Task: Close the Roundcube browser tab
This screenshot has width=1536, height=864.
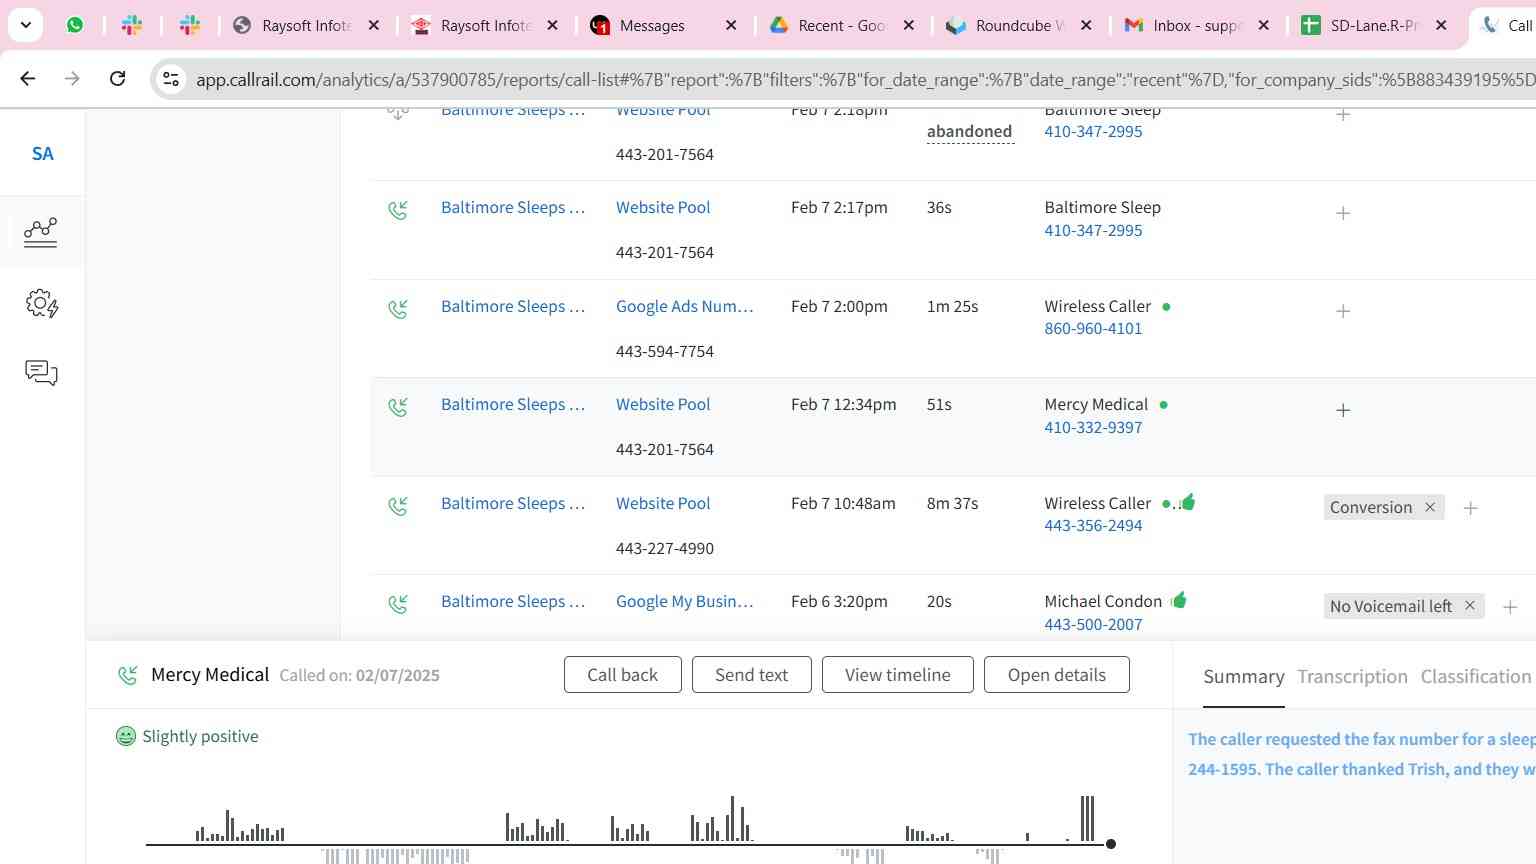Action: click(1087, 25)
